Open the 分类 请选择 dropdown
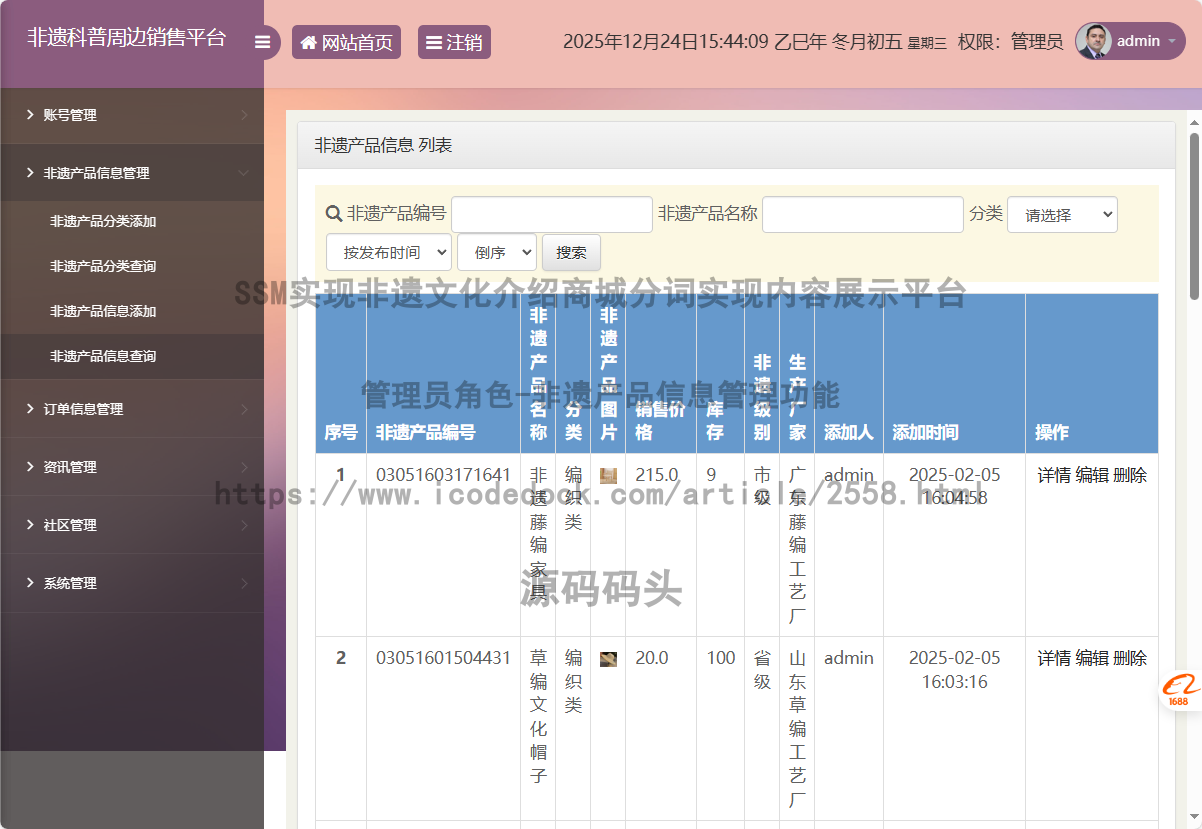 coord(1062,214)
